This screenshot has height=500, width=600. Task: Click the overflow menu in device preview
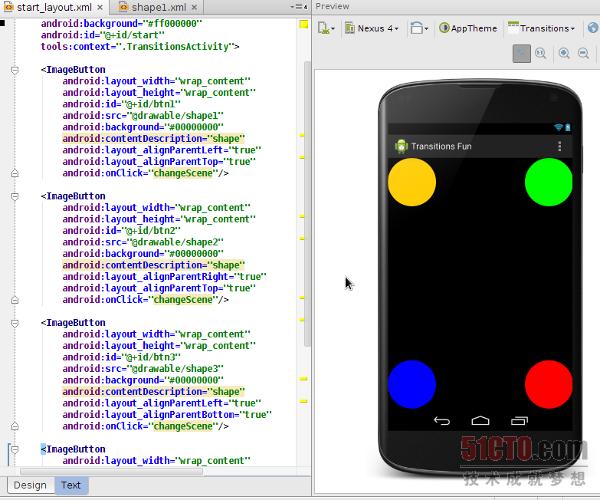click(559, 146)
